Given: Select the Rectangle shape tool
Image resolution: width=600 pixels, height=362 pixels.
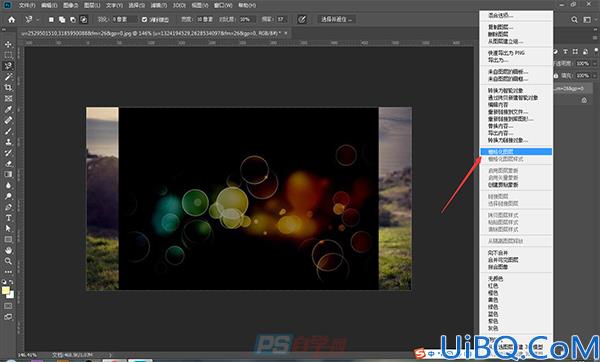Looking at the screenshot, I should coord(8,240).
